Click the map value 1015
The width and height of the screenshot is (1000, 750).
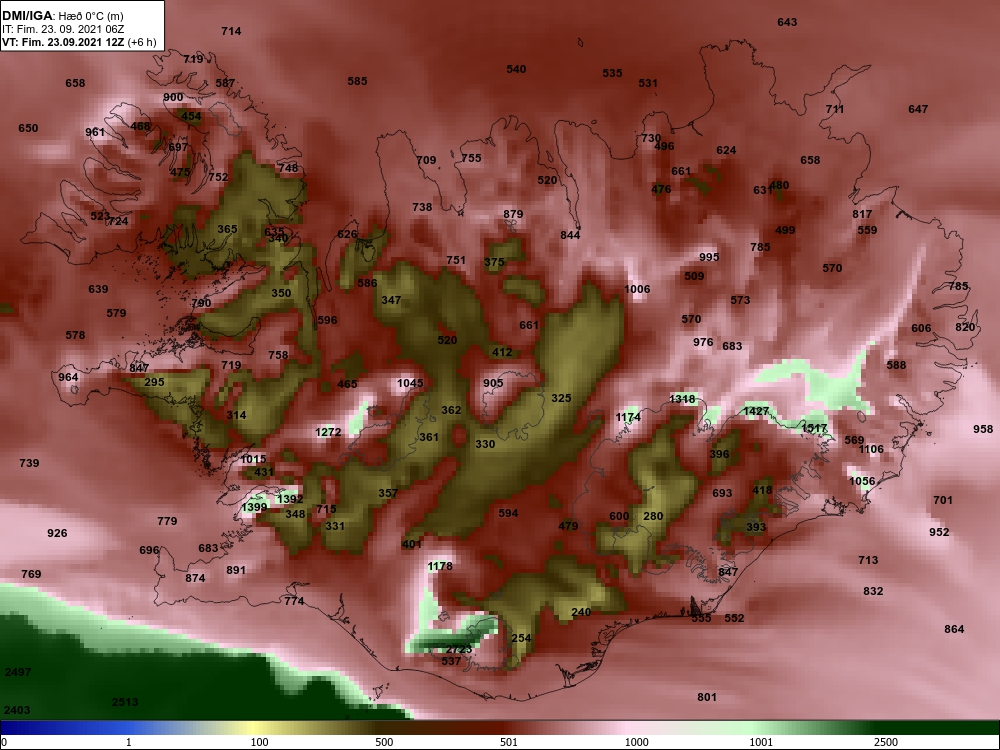tap(253, 459)
